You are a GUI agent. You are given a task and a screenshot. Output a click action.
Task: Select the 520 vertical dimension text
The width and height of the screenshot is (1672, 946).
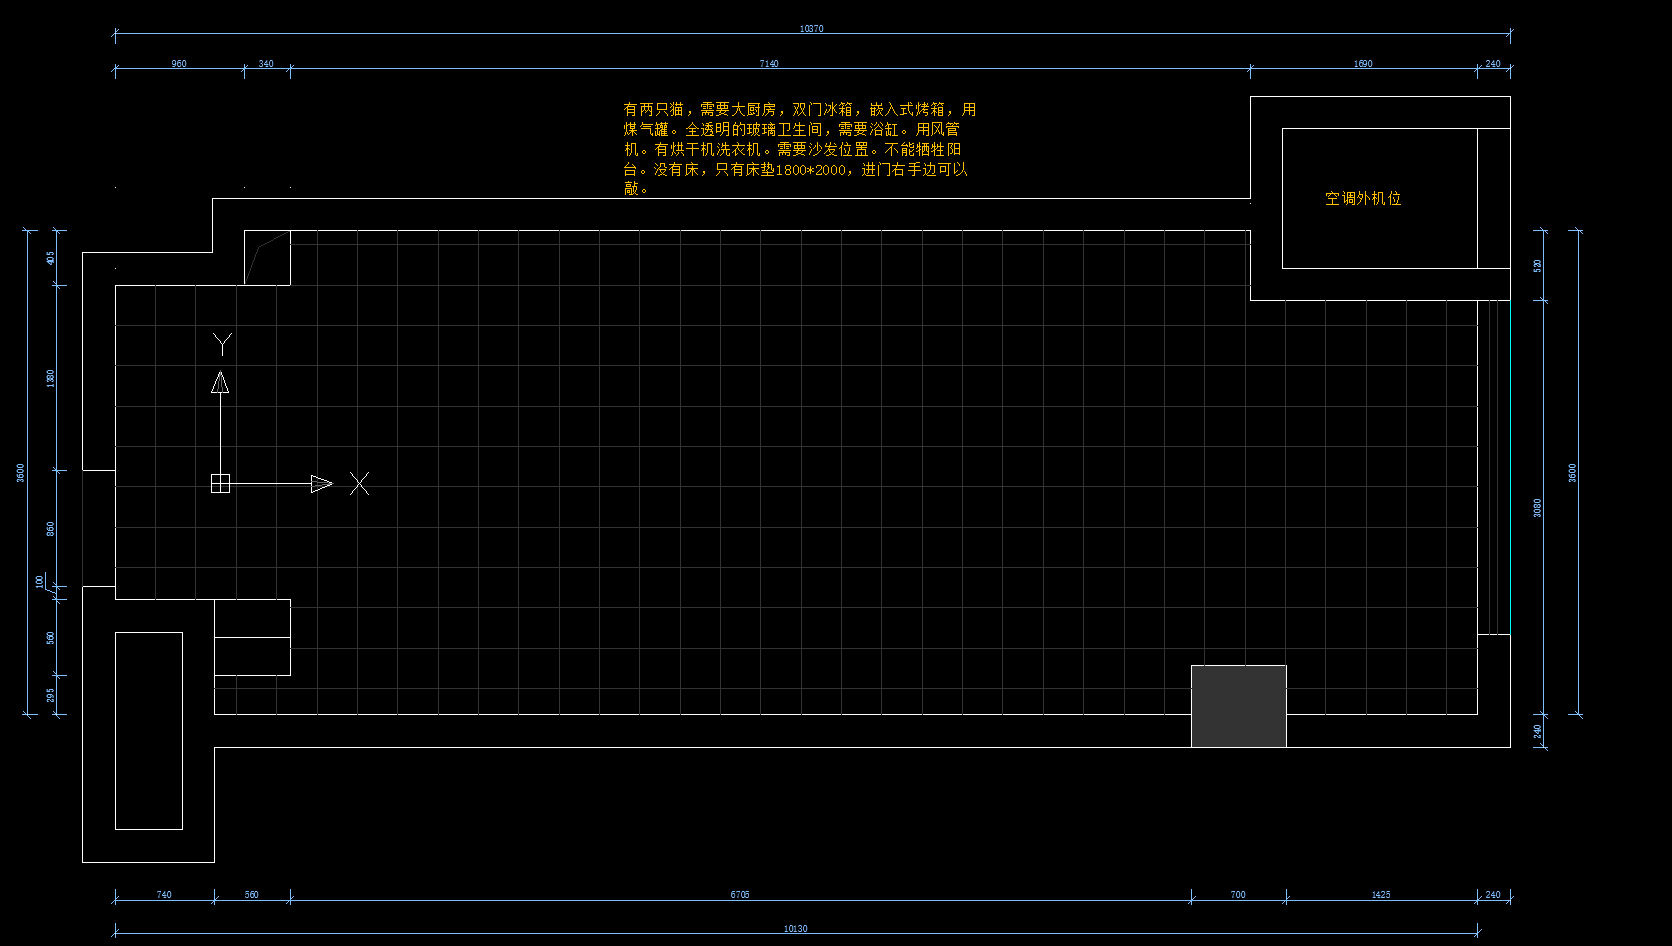coord(1537,265)
